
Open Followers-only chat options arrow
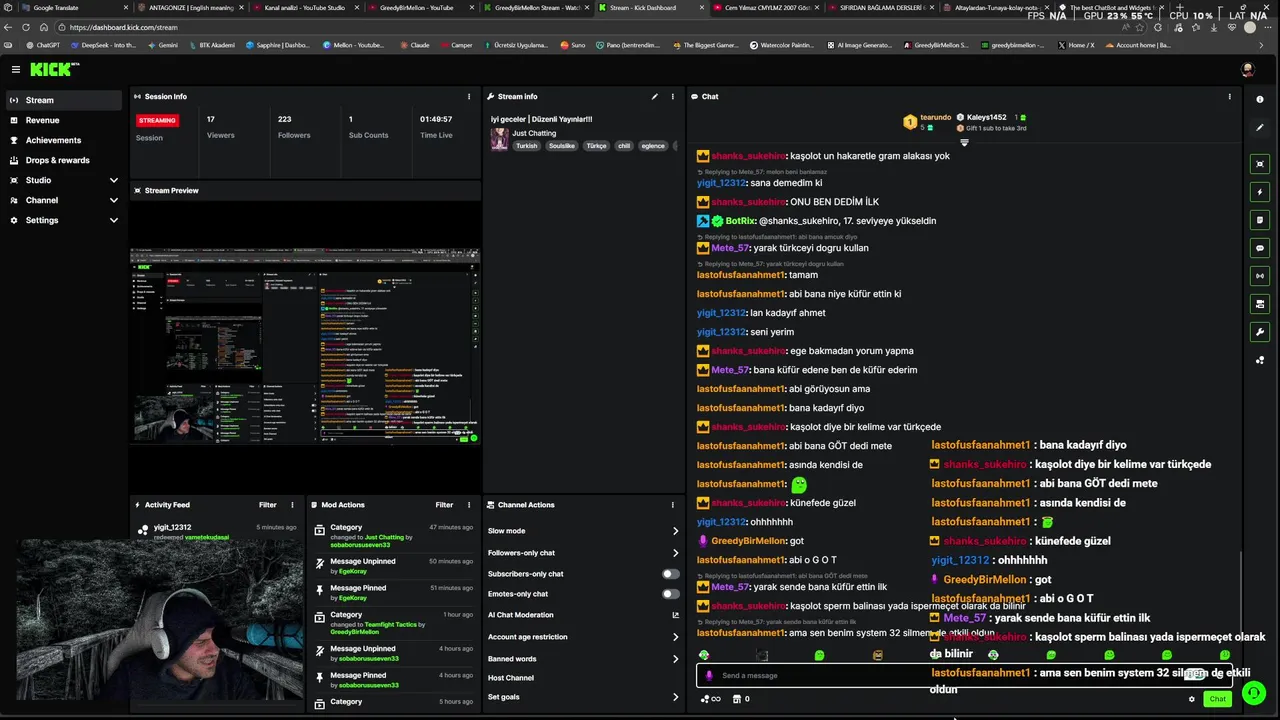coord(675,553)
